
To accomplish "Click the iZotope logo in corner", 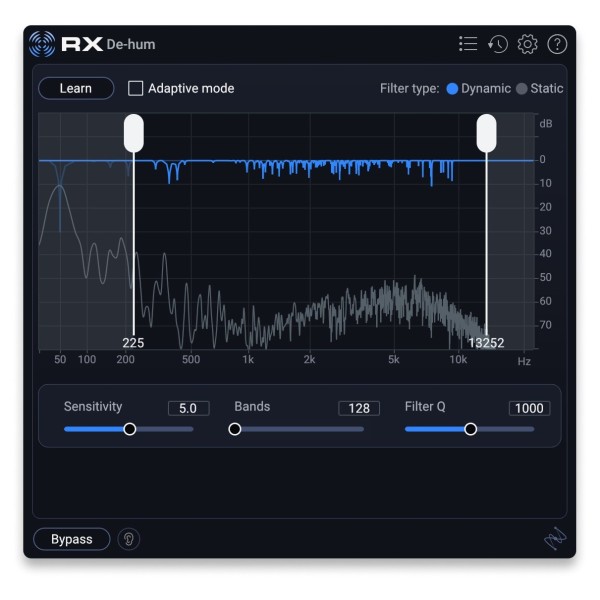I will (x=555, y=538).
